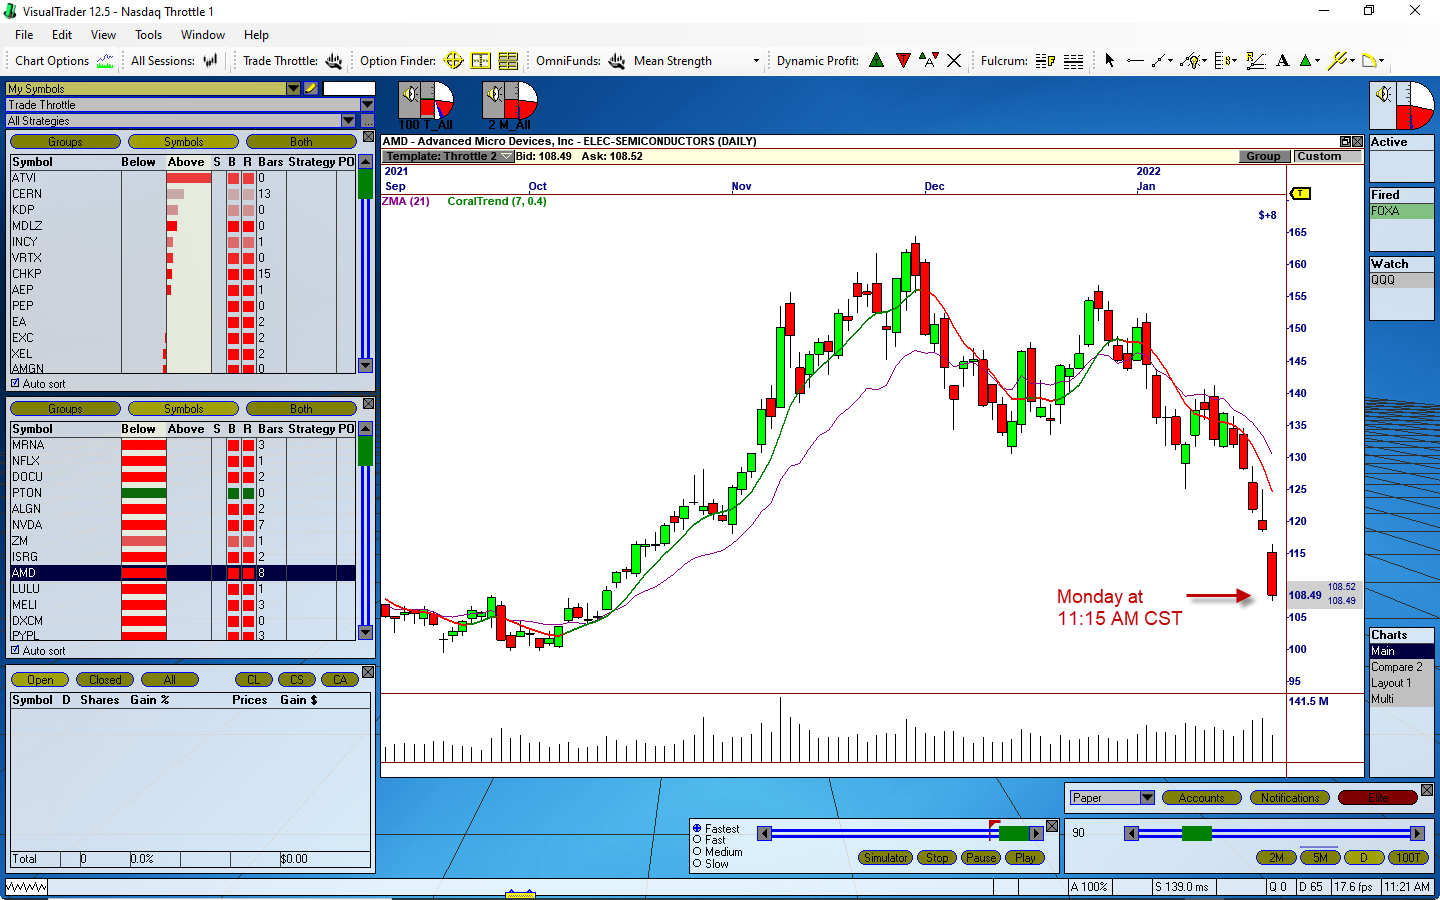
Task: Open Template Throttle 2 dropdown
Action: (507, 156)
